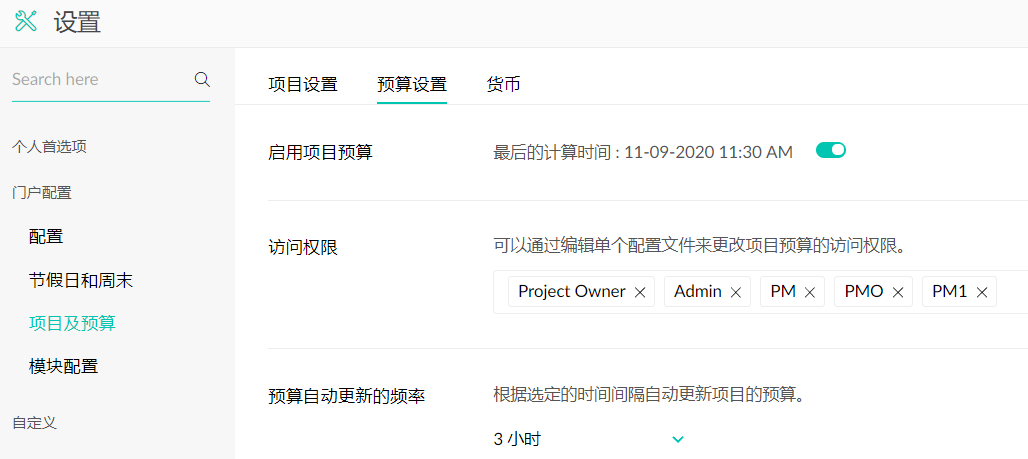
Task: Click the search magnifier icon
Action: tap(202, 79)
